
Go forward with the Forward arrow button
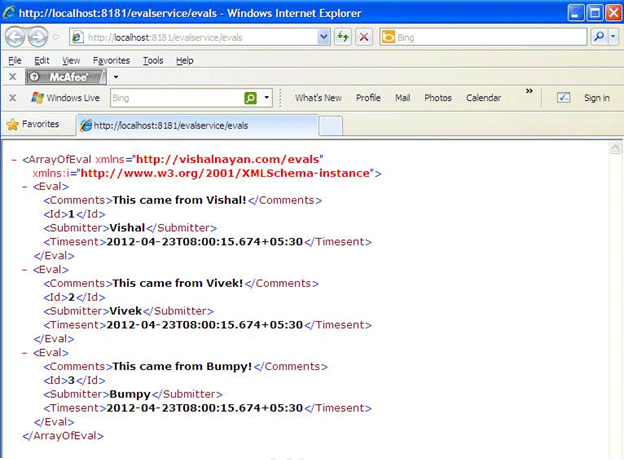(38, 37)
